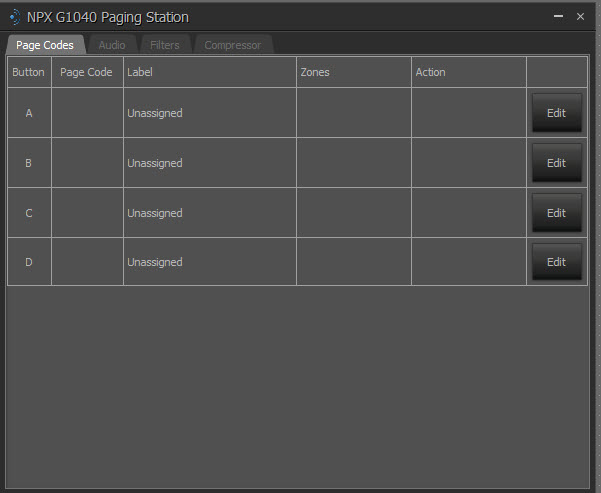Close the NPX G1040 window
This screenshot has height=493, width=601.
click(580, 17)
